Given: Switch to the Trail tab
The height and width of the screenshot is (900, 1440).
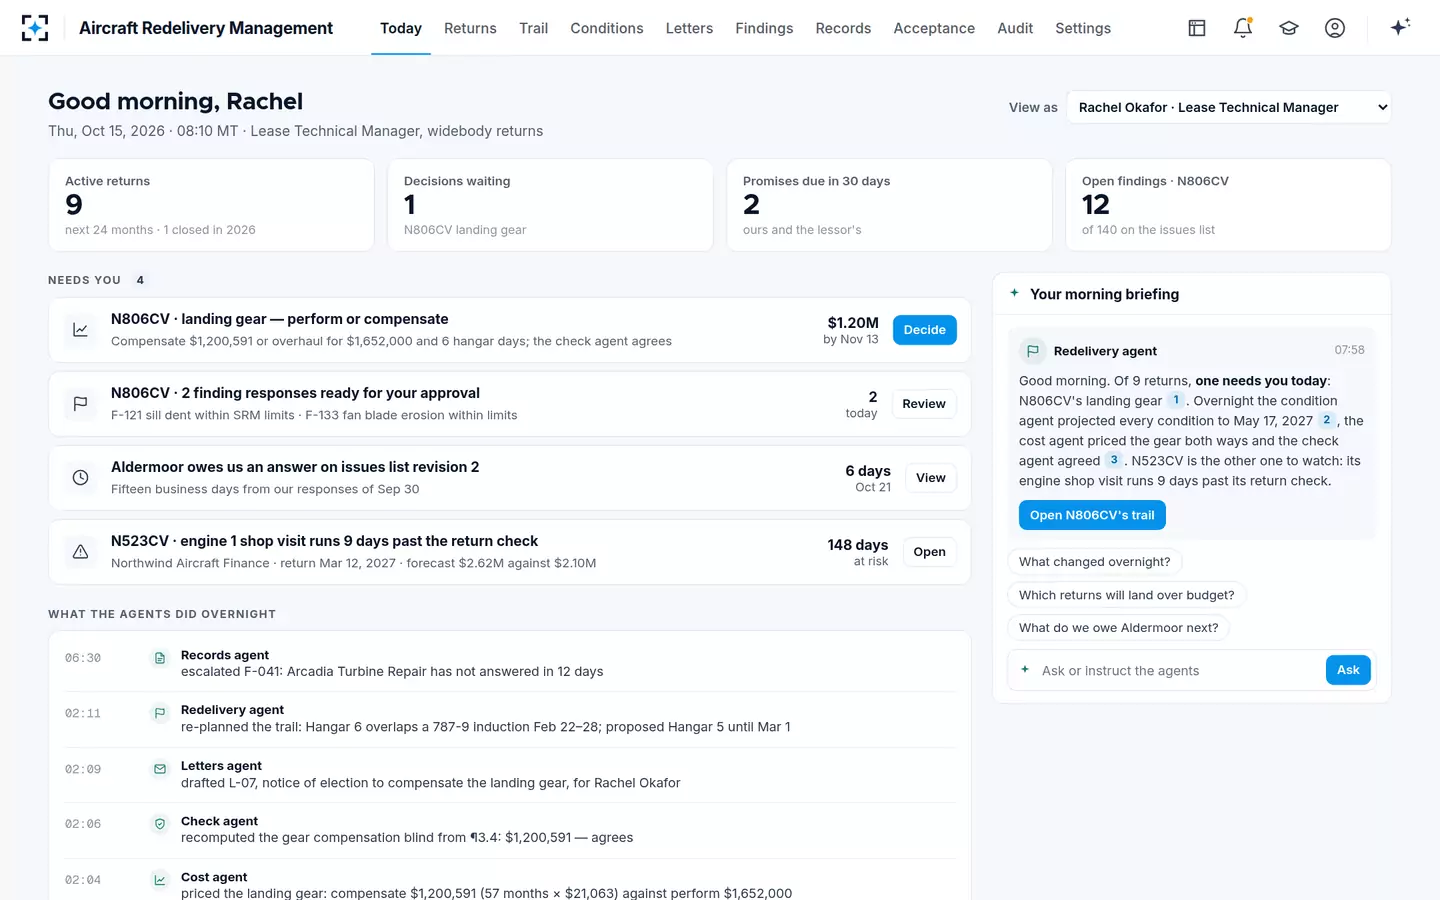Looking at the screenshot, I should point(533,28).
